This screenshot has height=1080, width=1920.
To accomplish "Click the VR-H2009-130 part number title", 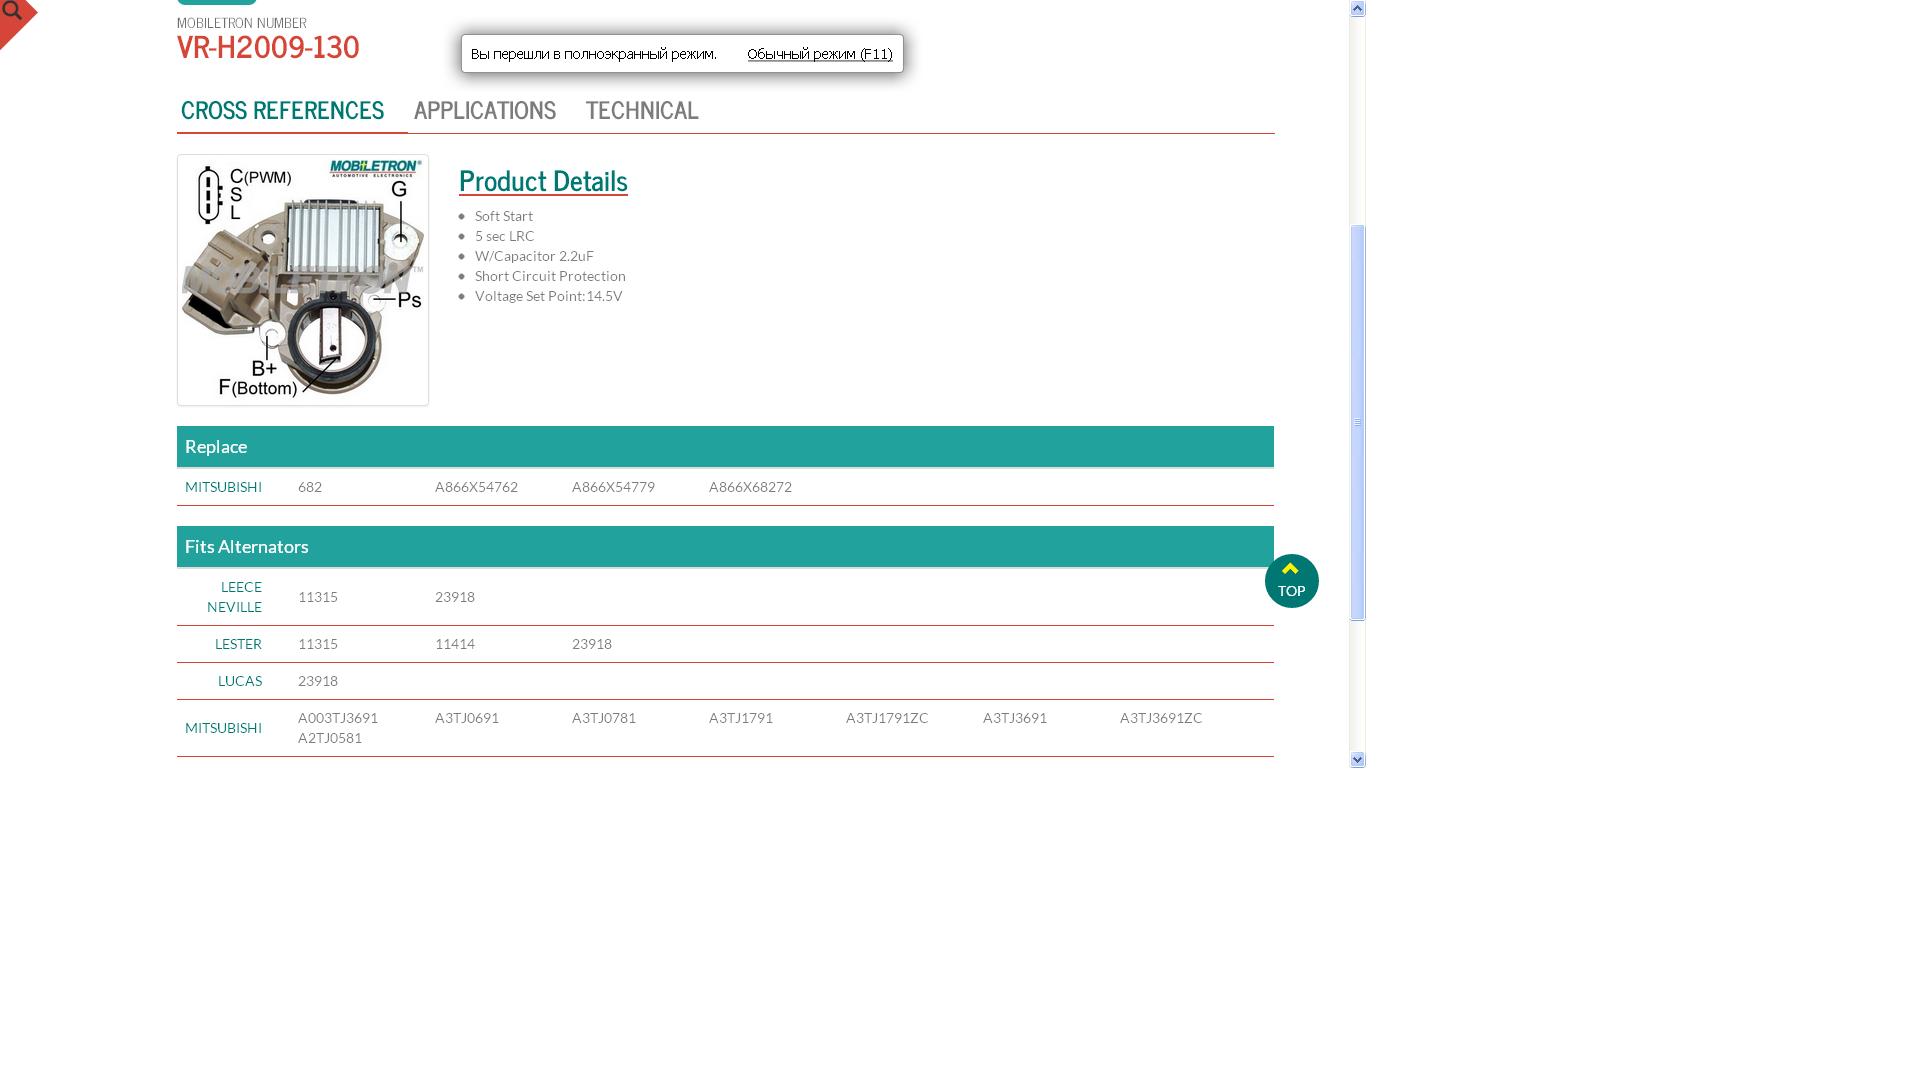I will click(268, 47).
